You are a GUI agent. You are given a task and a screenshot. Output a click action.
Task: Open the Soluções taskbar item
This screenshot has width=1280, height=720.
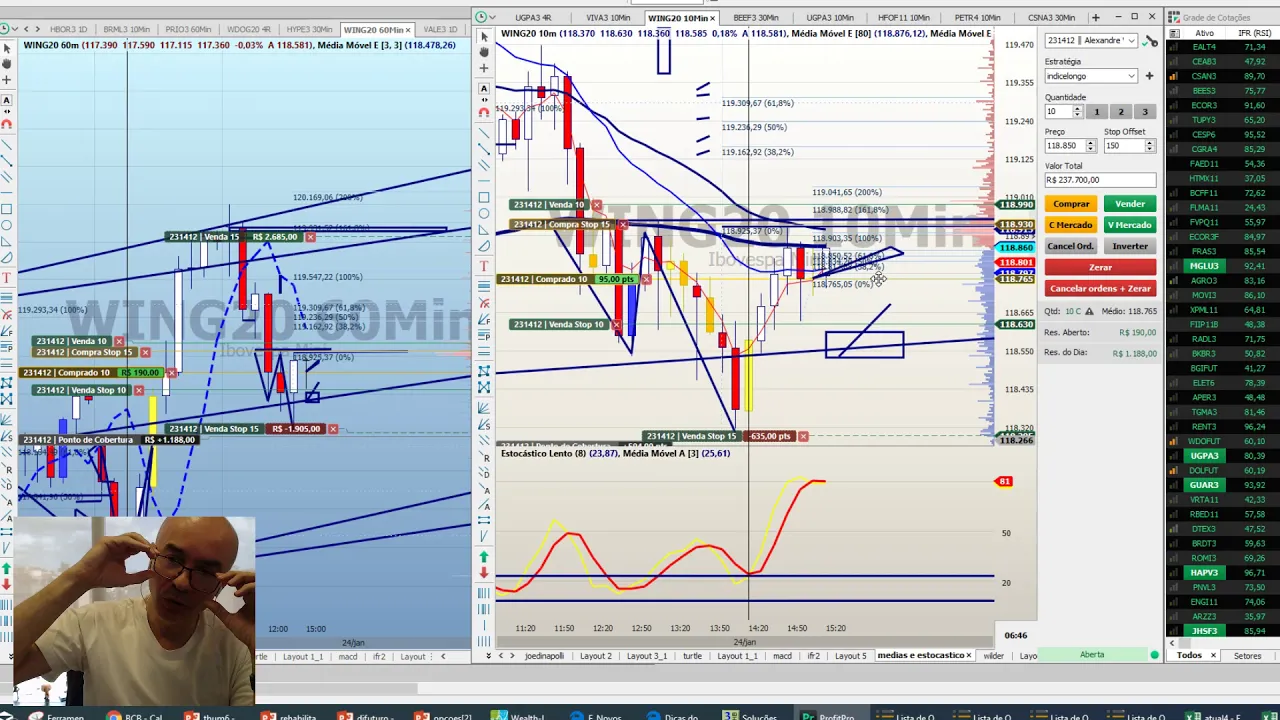750,716
